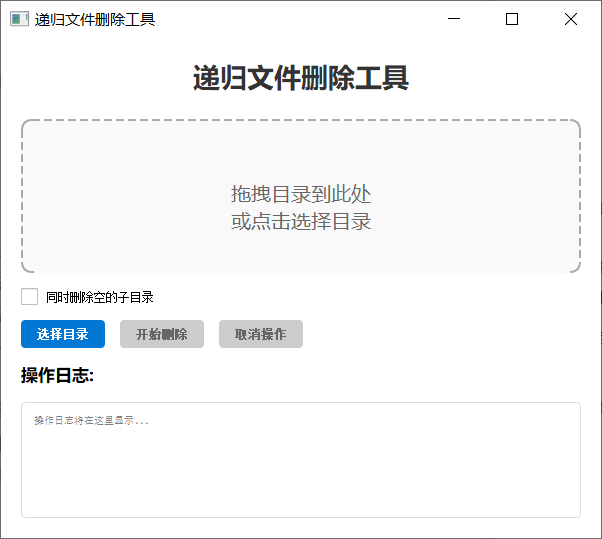Click the 操作日志: label
The height and width of the screenshot is (539, 602).
pos(58,375)
